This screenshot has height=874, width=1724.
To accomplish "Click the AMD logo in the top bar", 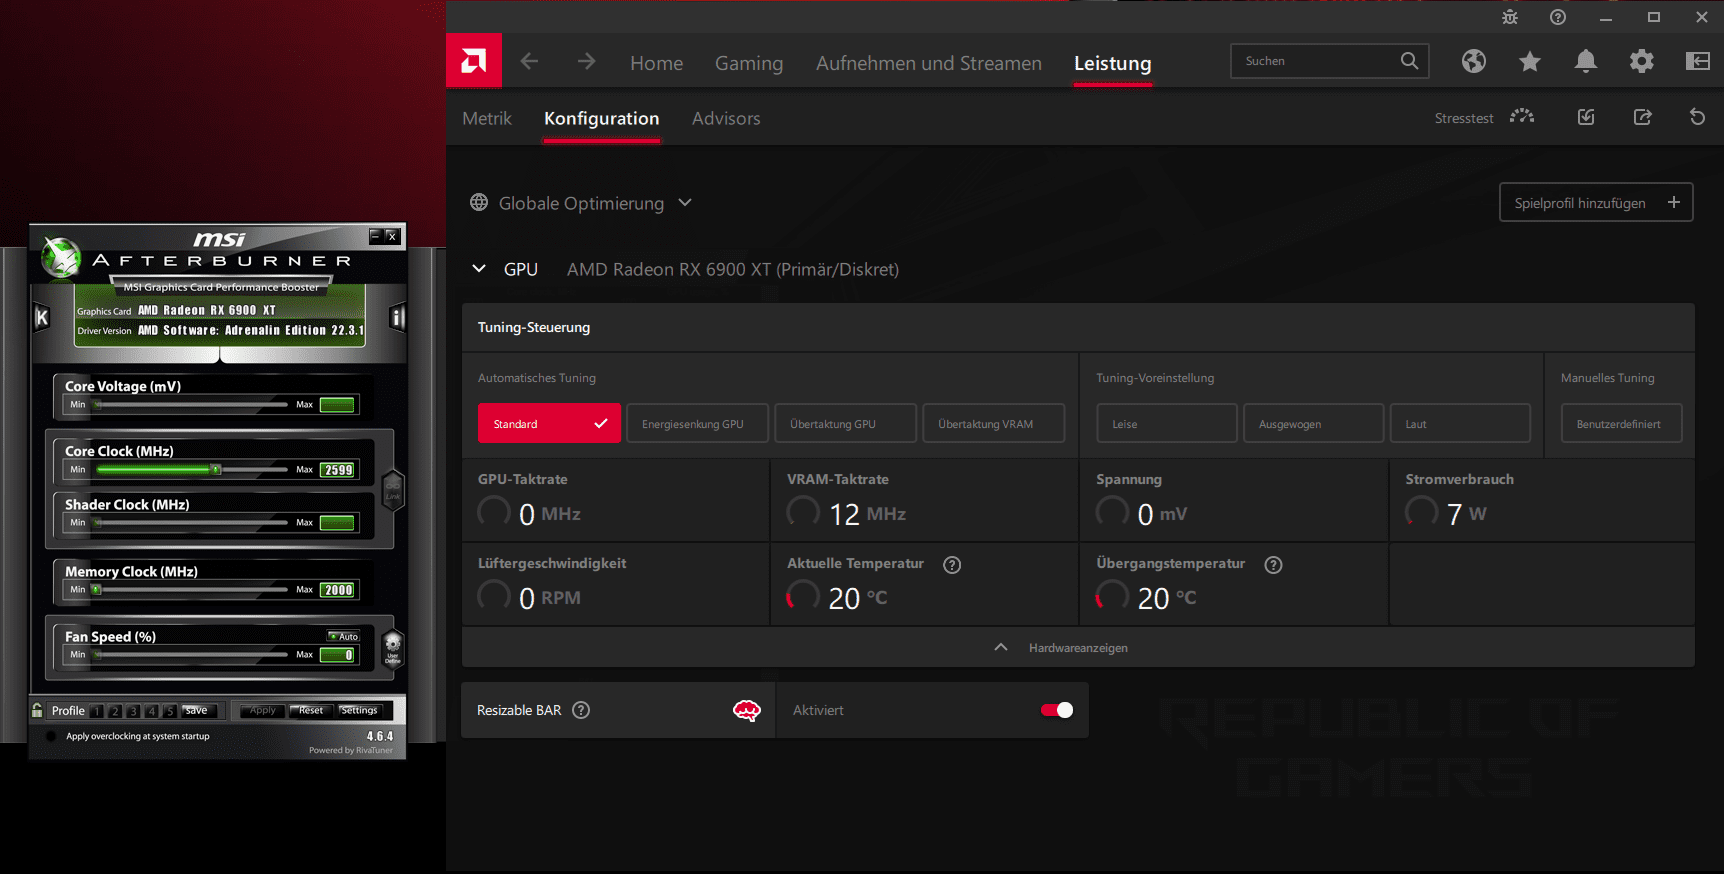I will 474,61.
